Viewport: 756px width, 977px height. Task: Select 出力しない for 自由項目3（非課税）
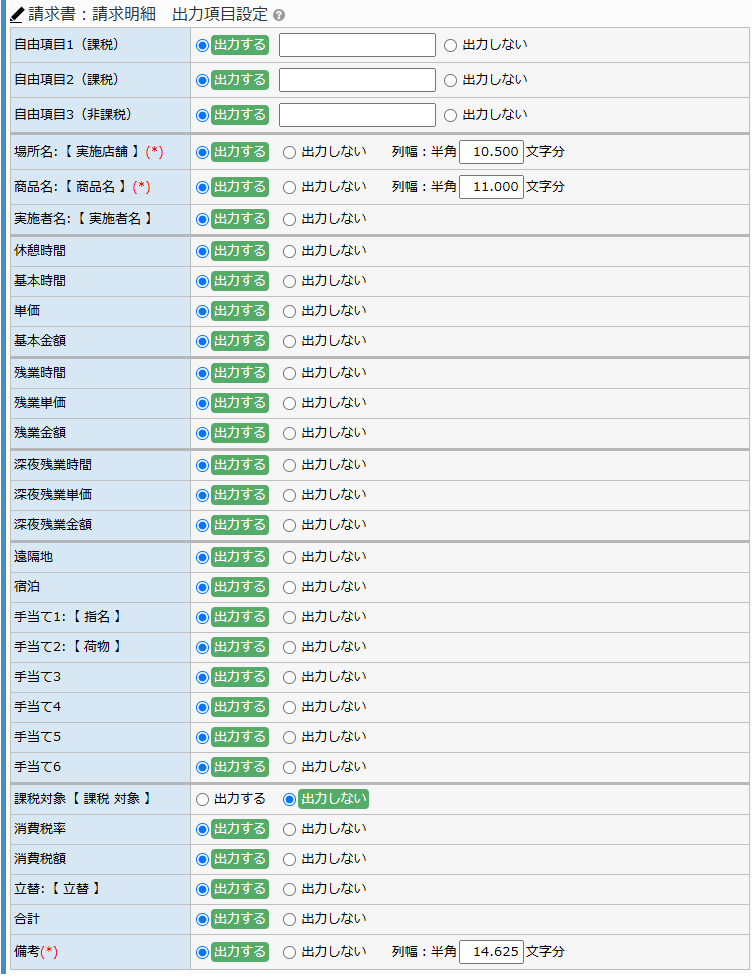point(451,115)
